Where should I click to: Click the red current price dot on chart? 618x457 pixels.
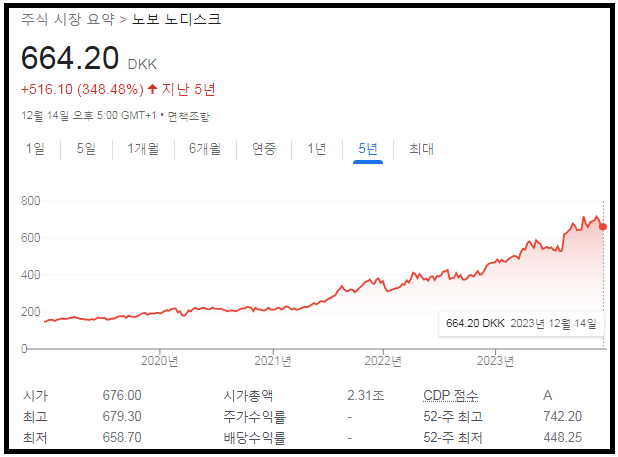point(603,227)
